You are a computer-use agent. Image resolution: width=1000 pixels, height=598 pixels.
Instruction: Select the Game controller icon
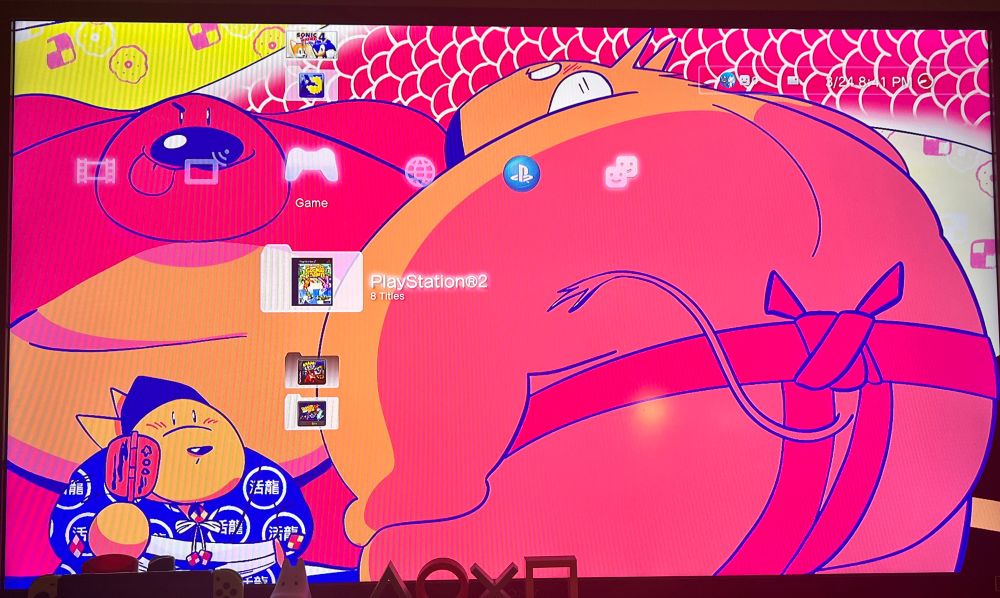[x=311, y=166]
